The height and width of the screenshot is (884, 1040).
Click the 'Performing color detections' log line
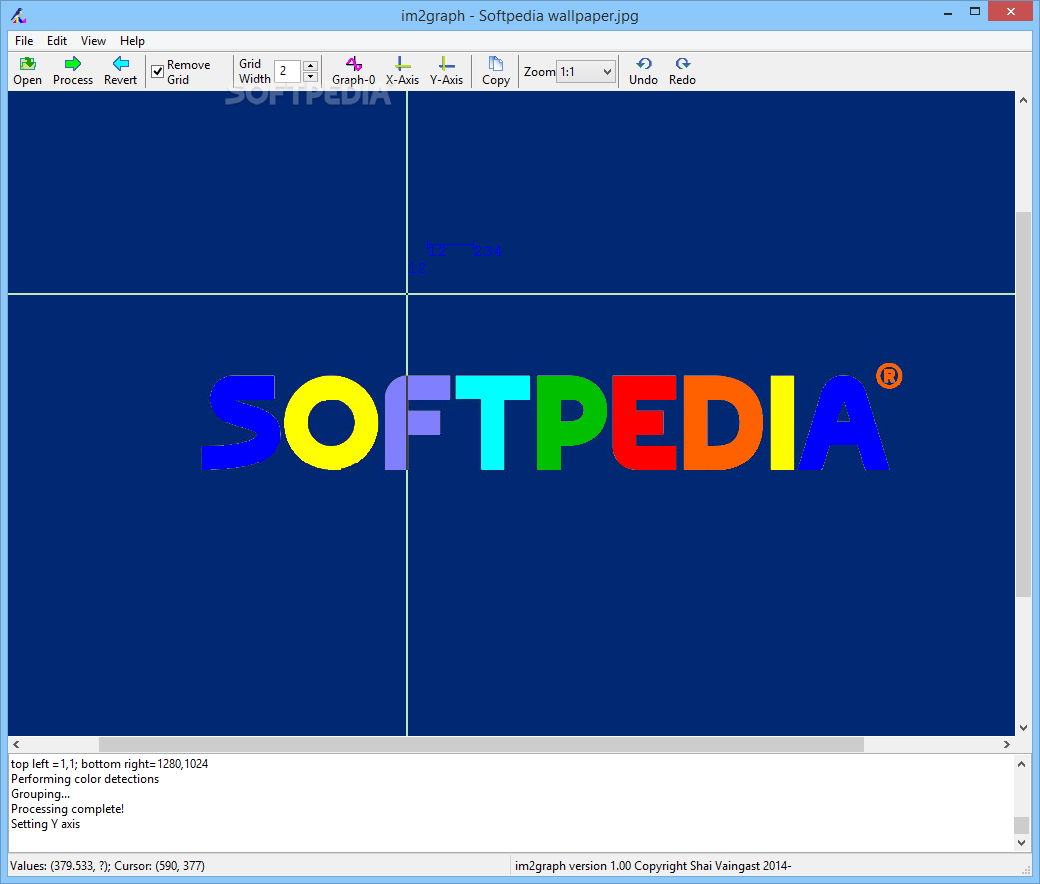[x=85, y=779]
